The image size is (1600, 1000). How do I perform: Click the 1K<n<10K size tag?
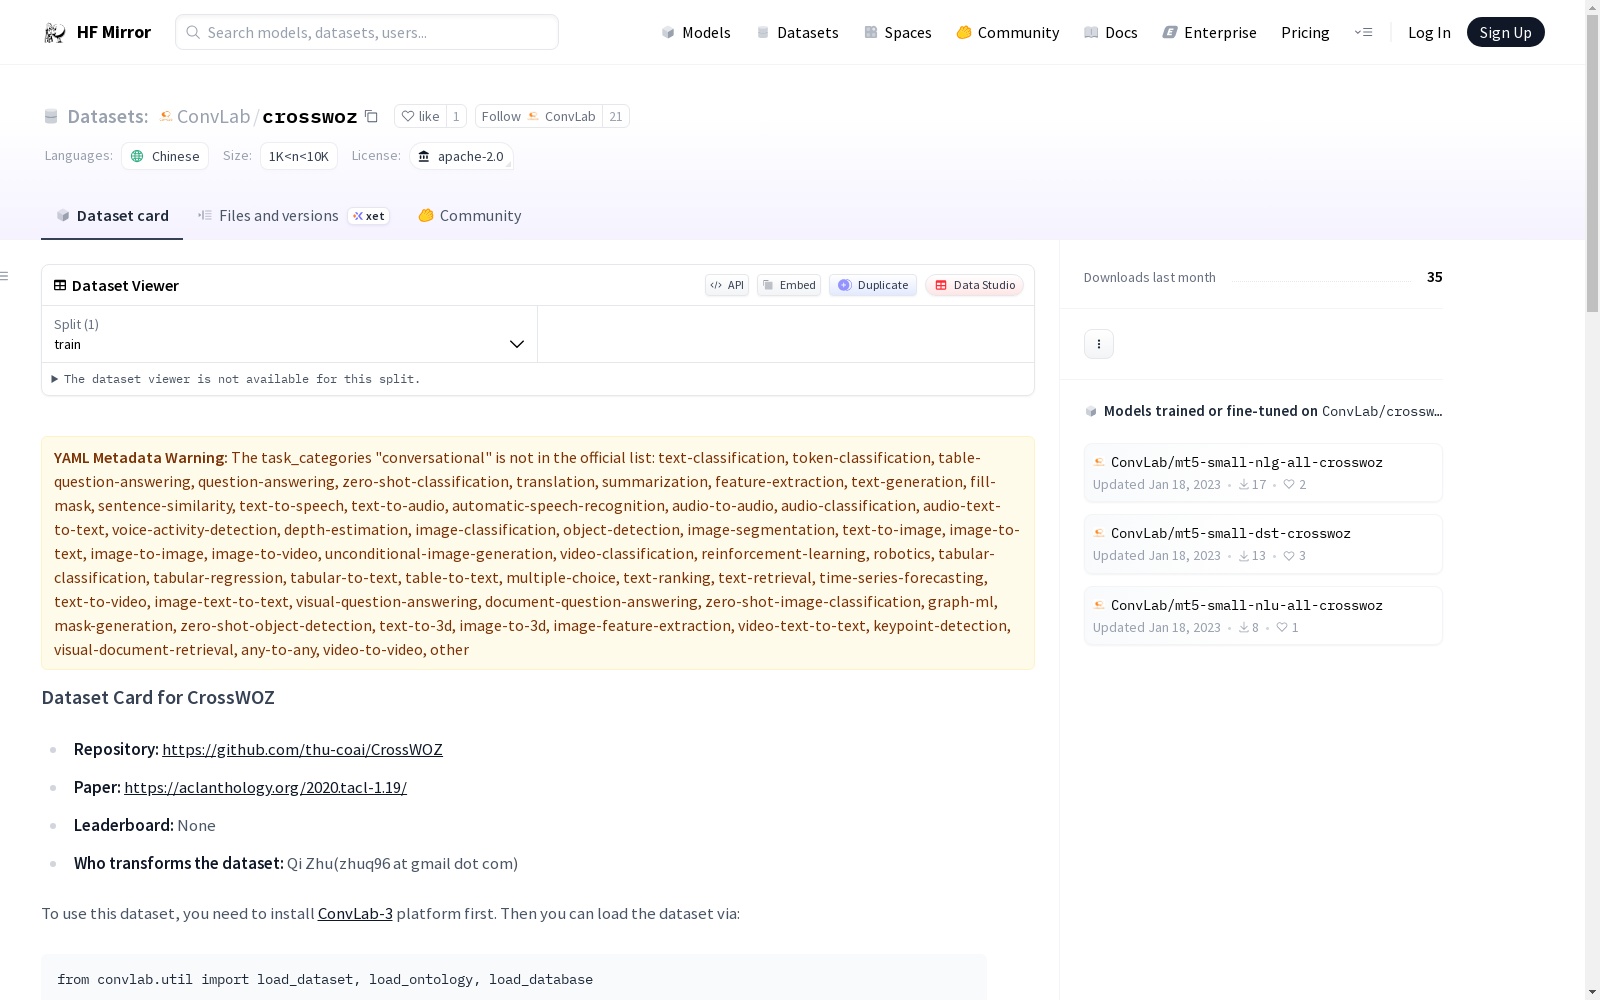point(299,156)
